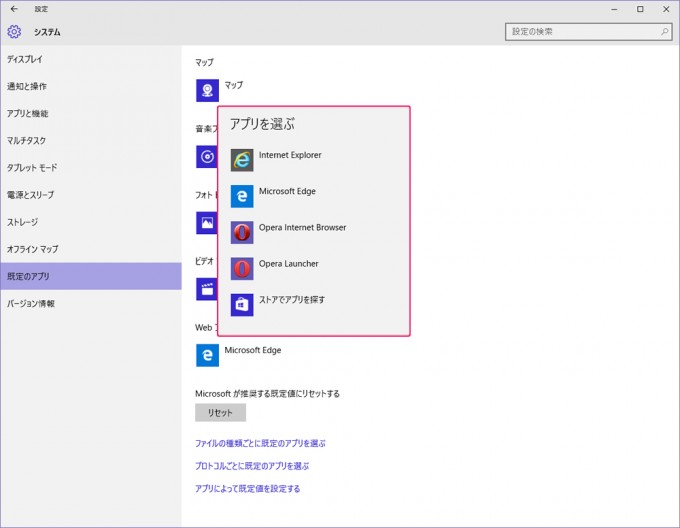Open the マルチタスク settings page
Image resolution: width=680 pixels, height=528 pixels.
click(x=91, y=140)
